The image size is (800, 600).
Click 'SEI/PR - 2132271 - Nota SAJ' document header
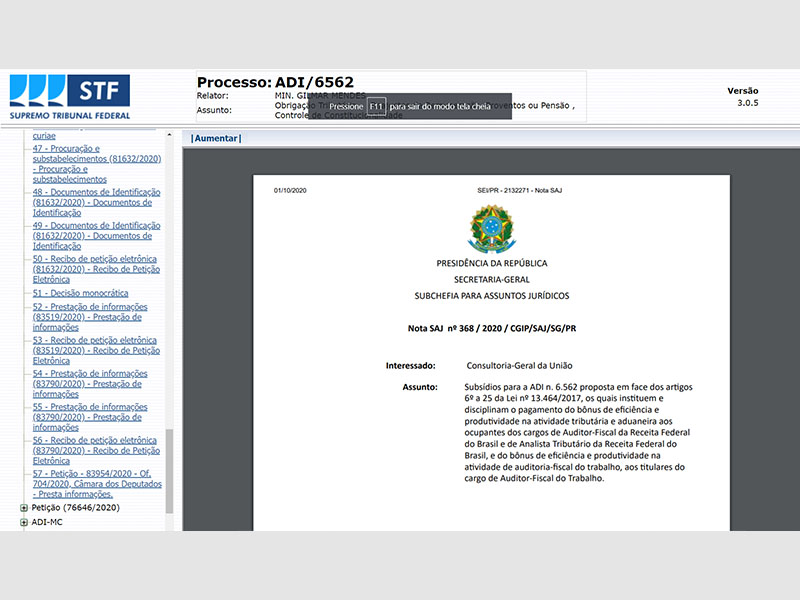coord(519,190)
